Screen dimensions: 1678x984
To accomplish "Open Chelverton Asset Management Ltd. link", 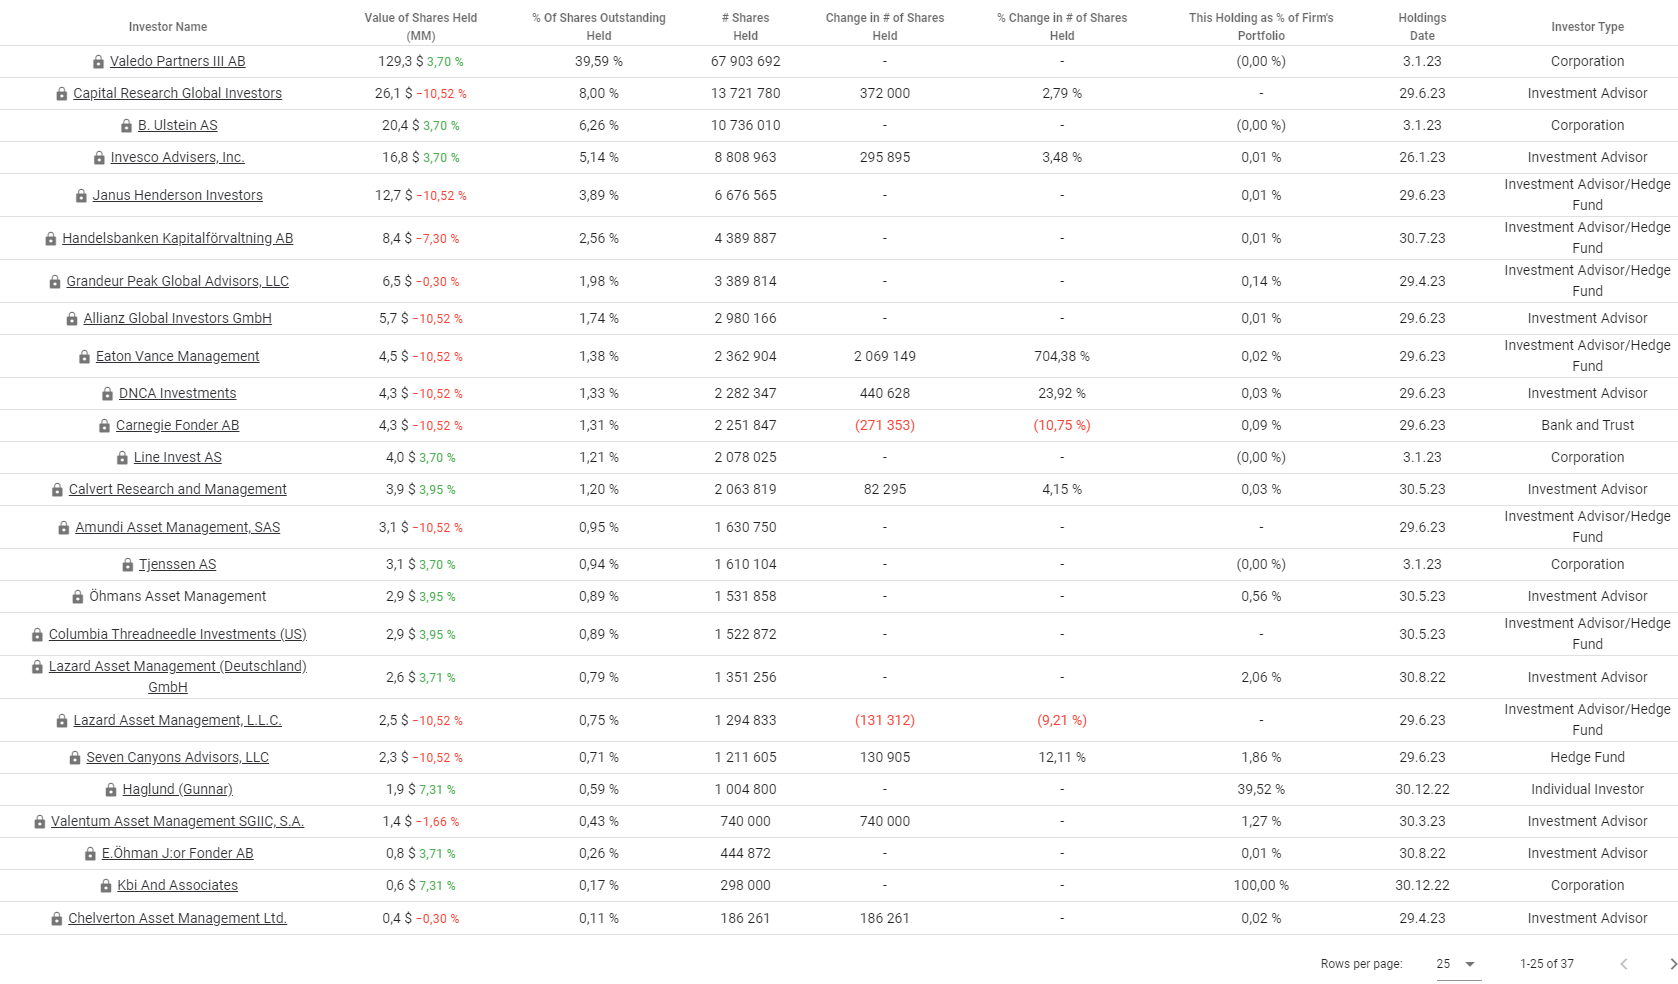I will pos(177,918).
